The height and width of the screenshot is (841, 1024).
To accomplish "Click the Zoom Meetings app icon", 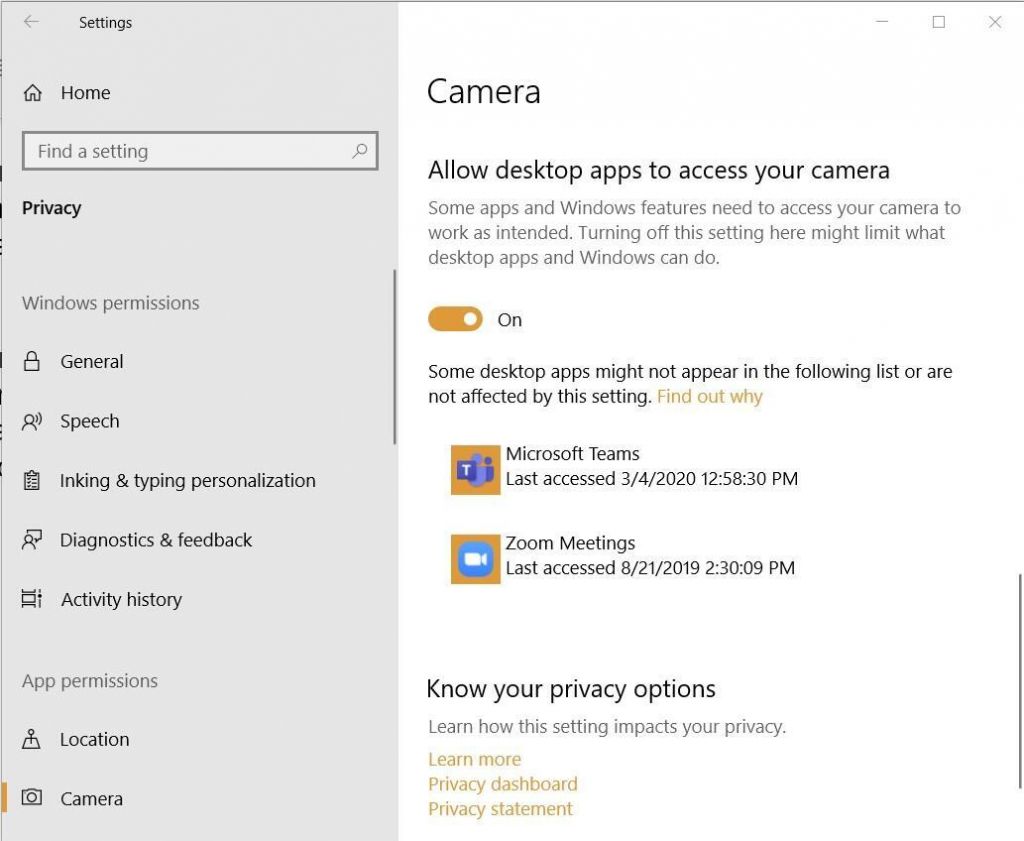I will coord(474,559).
